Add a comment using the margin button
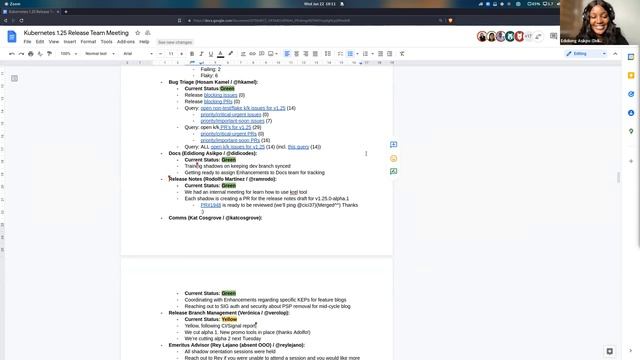This screenshot has height=360, width=640. point(393,145)
